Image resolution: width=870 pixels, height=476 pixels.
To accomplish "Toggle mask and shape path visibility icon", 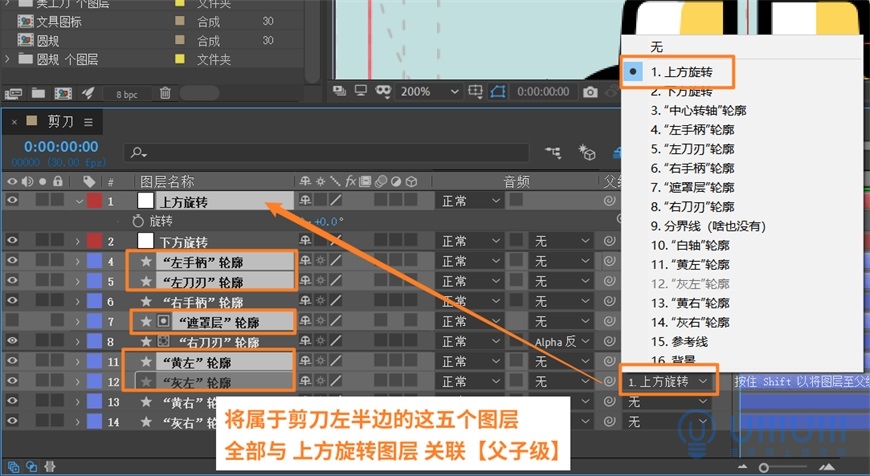I will tap(498, 92).
